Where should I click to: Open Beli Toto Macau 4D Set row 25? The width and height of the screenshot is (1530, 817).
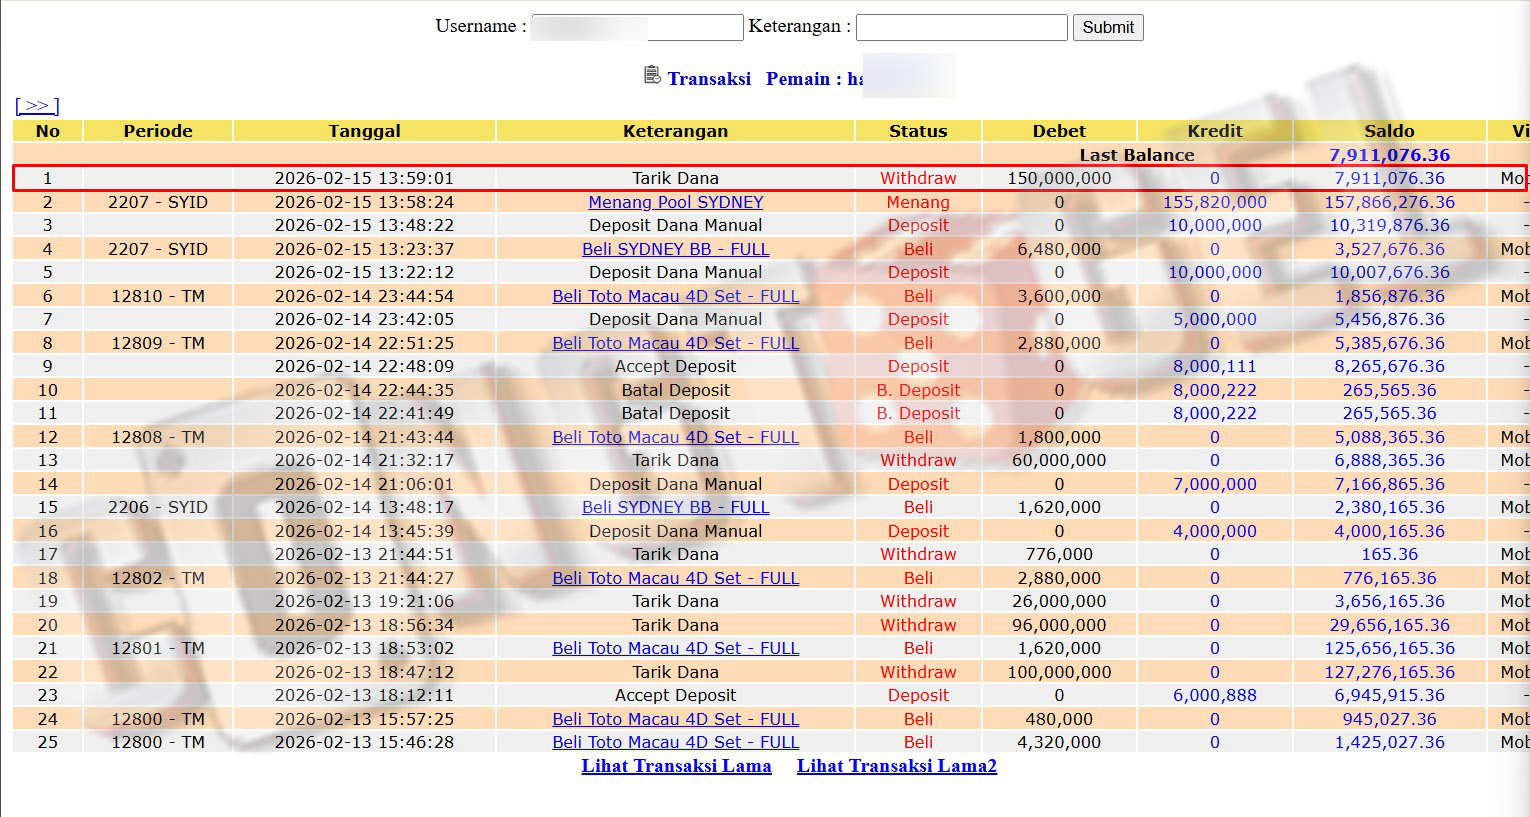[x=675, y=742]
